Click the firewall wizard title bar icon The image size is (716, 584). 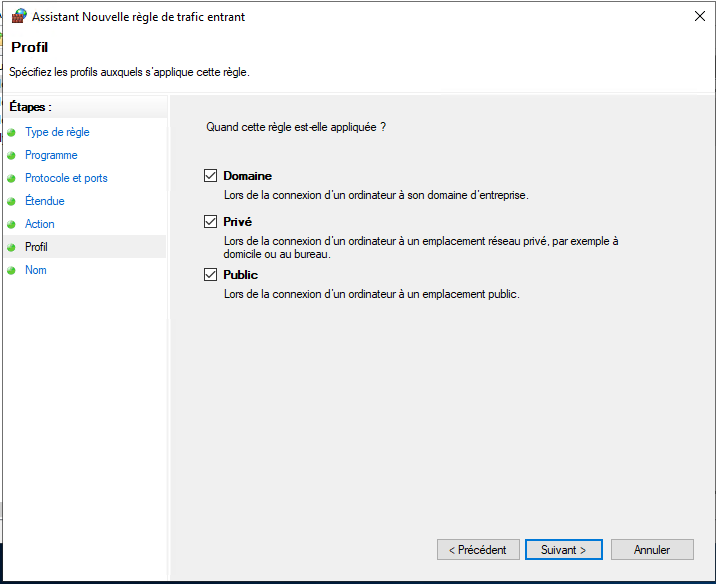point(19,16)
